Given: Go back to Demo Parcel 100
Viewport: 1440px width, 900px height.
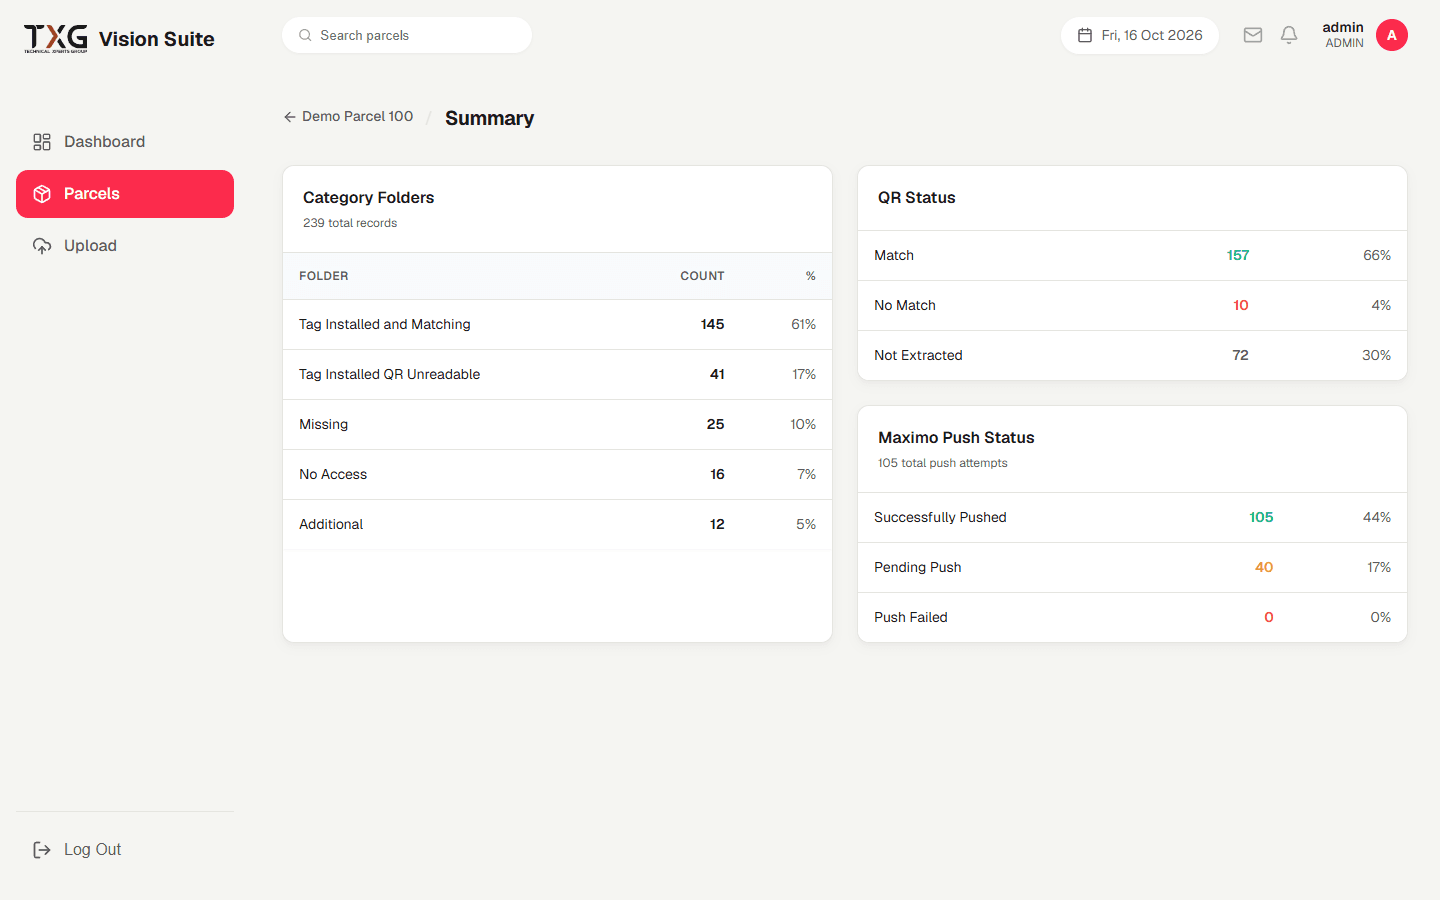Looking at the screenshot, I should coord(348,117).
